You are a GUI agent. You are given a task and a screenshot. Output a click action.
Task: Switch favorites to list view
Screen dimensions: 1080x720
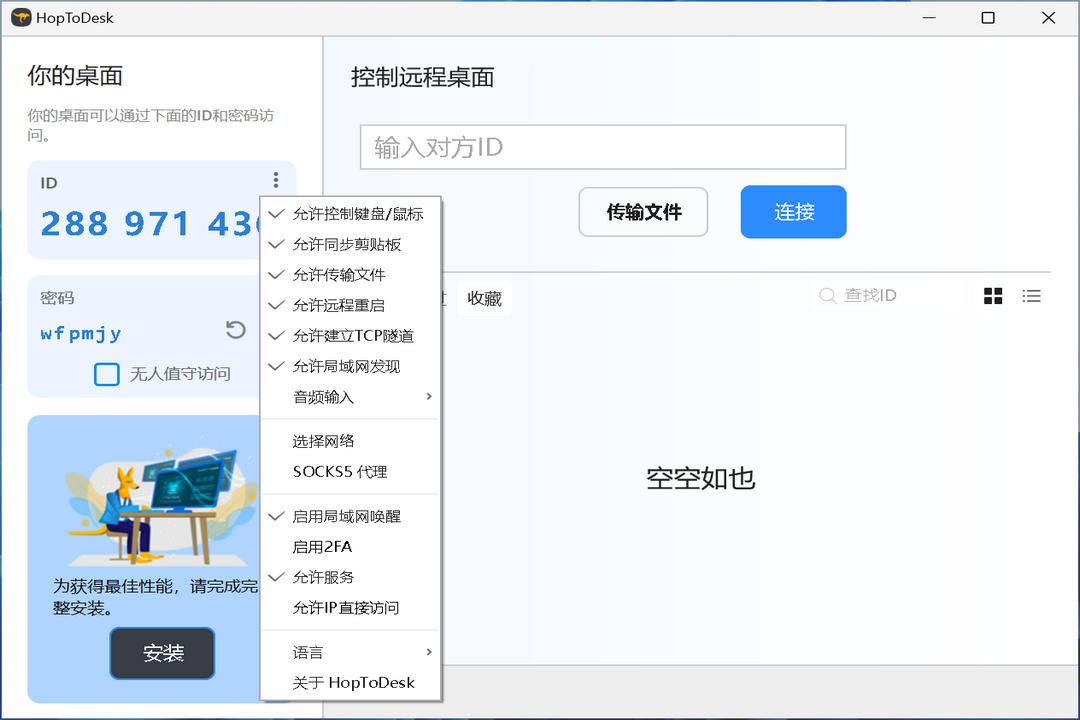point(1032,295)
